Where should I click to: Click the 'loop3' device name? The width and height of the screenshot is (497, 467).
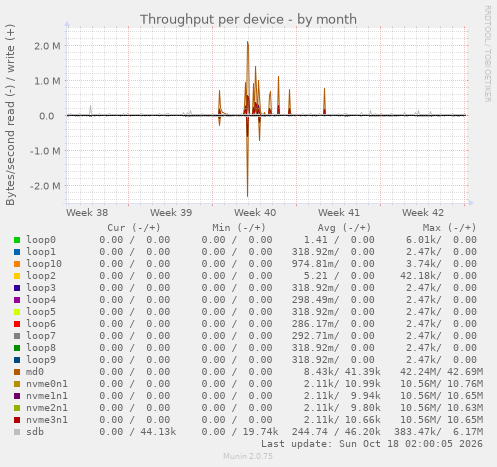pyautogui.click(x=41, y=288)
